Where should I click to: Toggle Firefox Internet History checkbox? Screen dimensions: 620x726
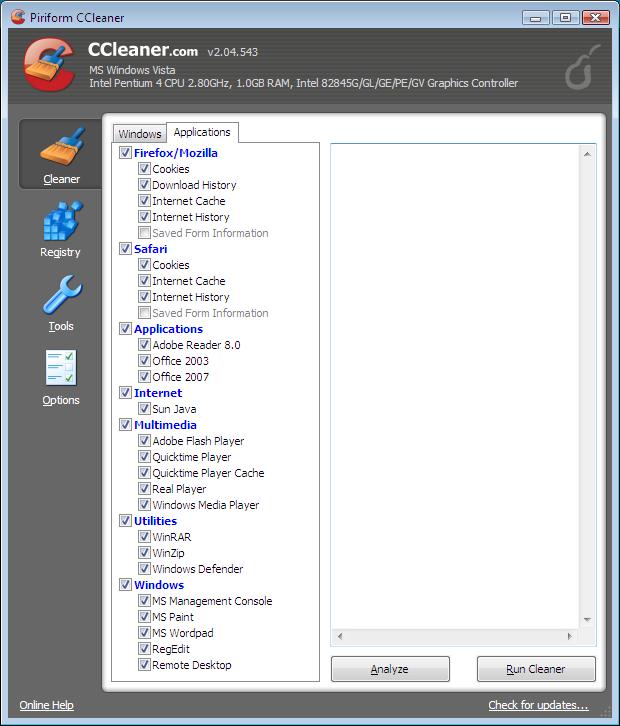[144, 217]
